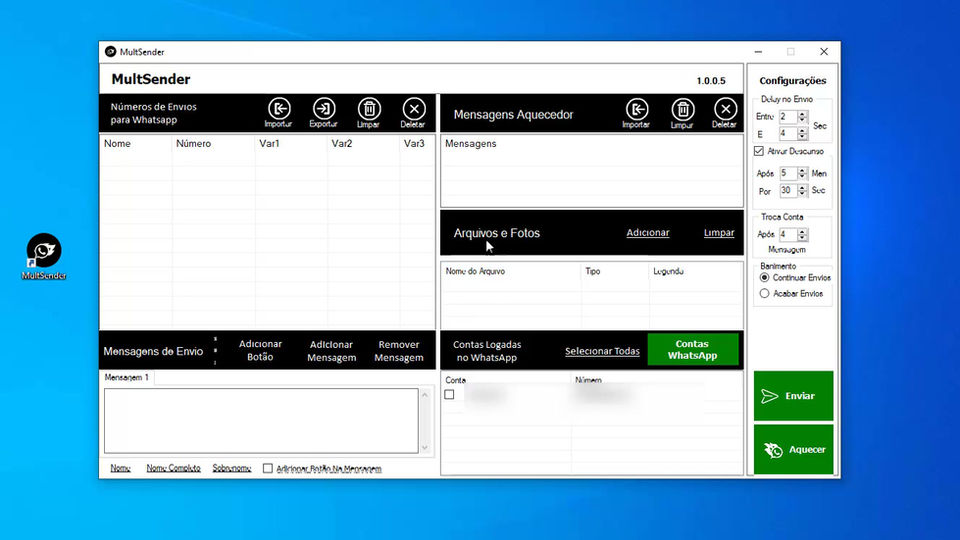
Task: Delete selected number with Deletar icon
Action: point(413,113)
